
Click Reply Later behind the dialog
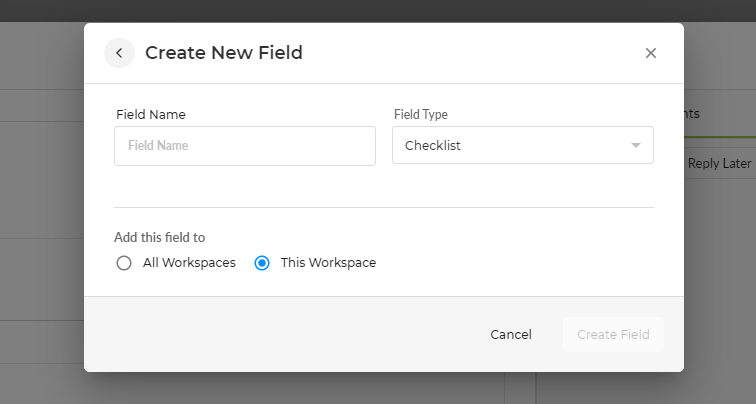pyautogui.click(x=719, y=163)
